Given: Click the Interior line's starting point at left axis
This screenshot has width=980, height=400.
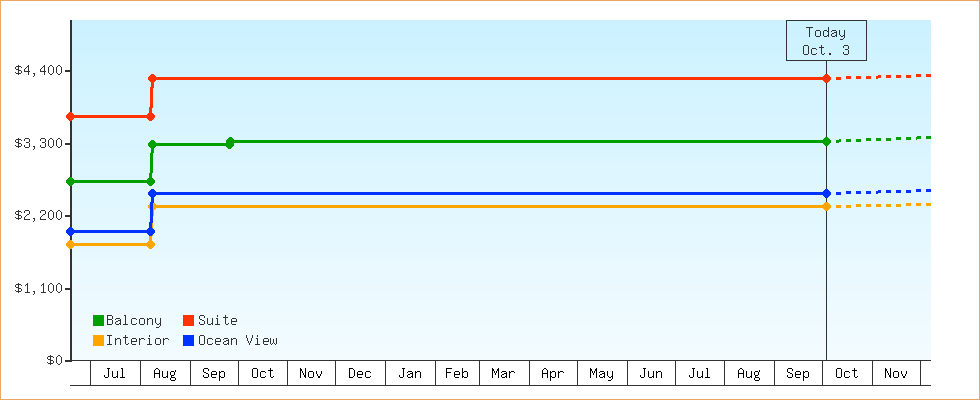Looking at the screenshot, I should pos(71,244).
